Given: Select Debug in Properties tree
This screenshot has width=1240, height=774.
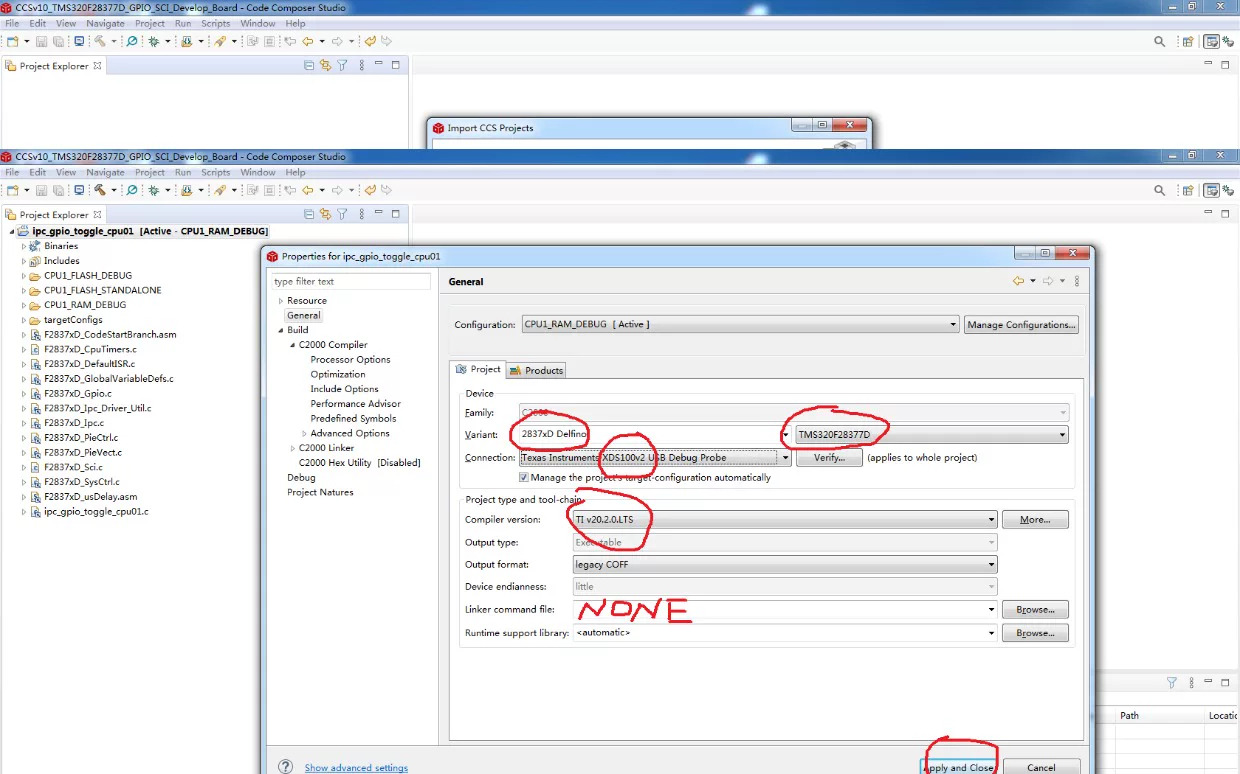Looking at the screenshot, I should 301,477.
